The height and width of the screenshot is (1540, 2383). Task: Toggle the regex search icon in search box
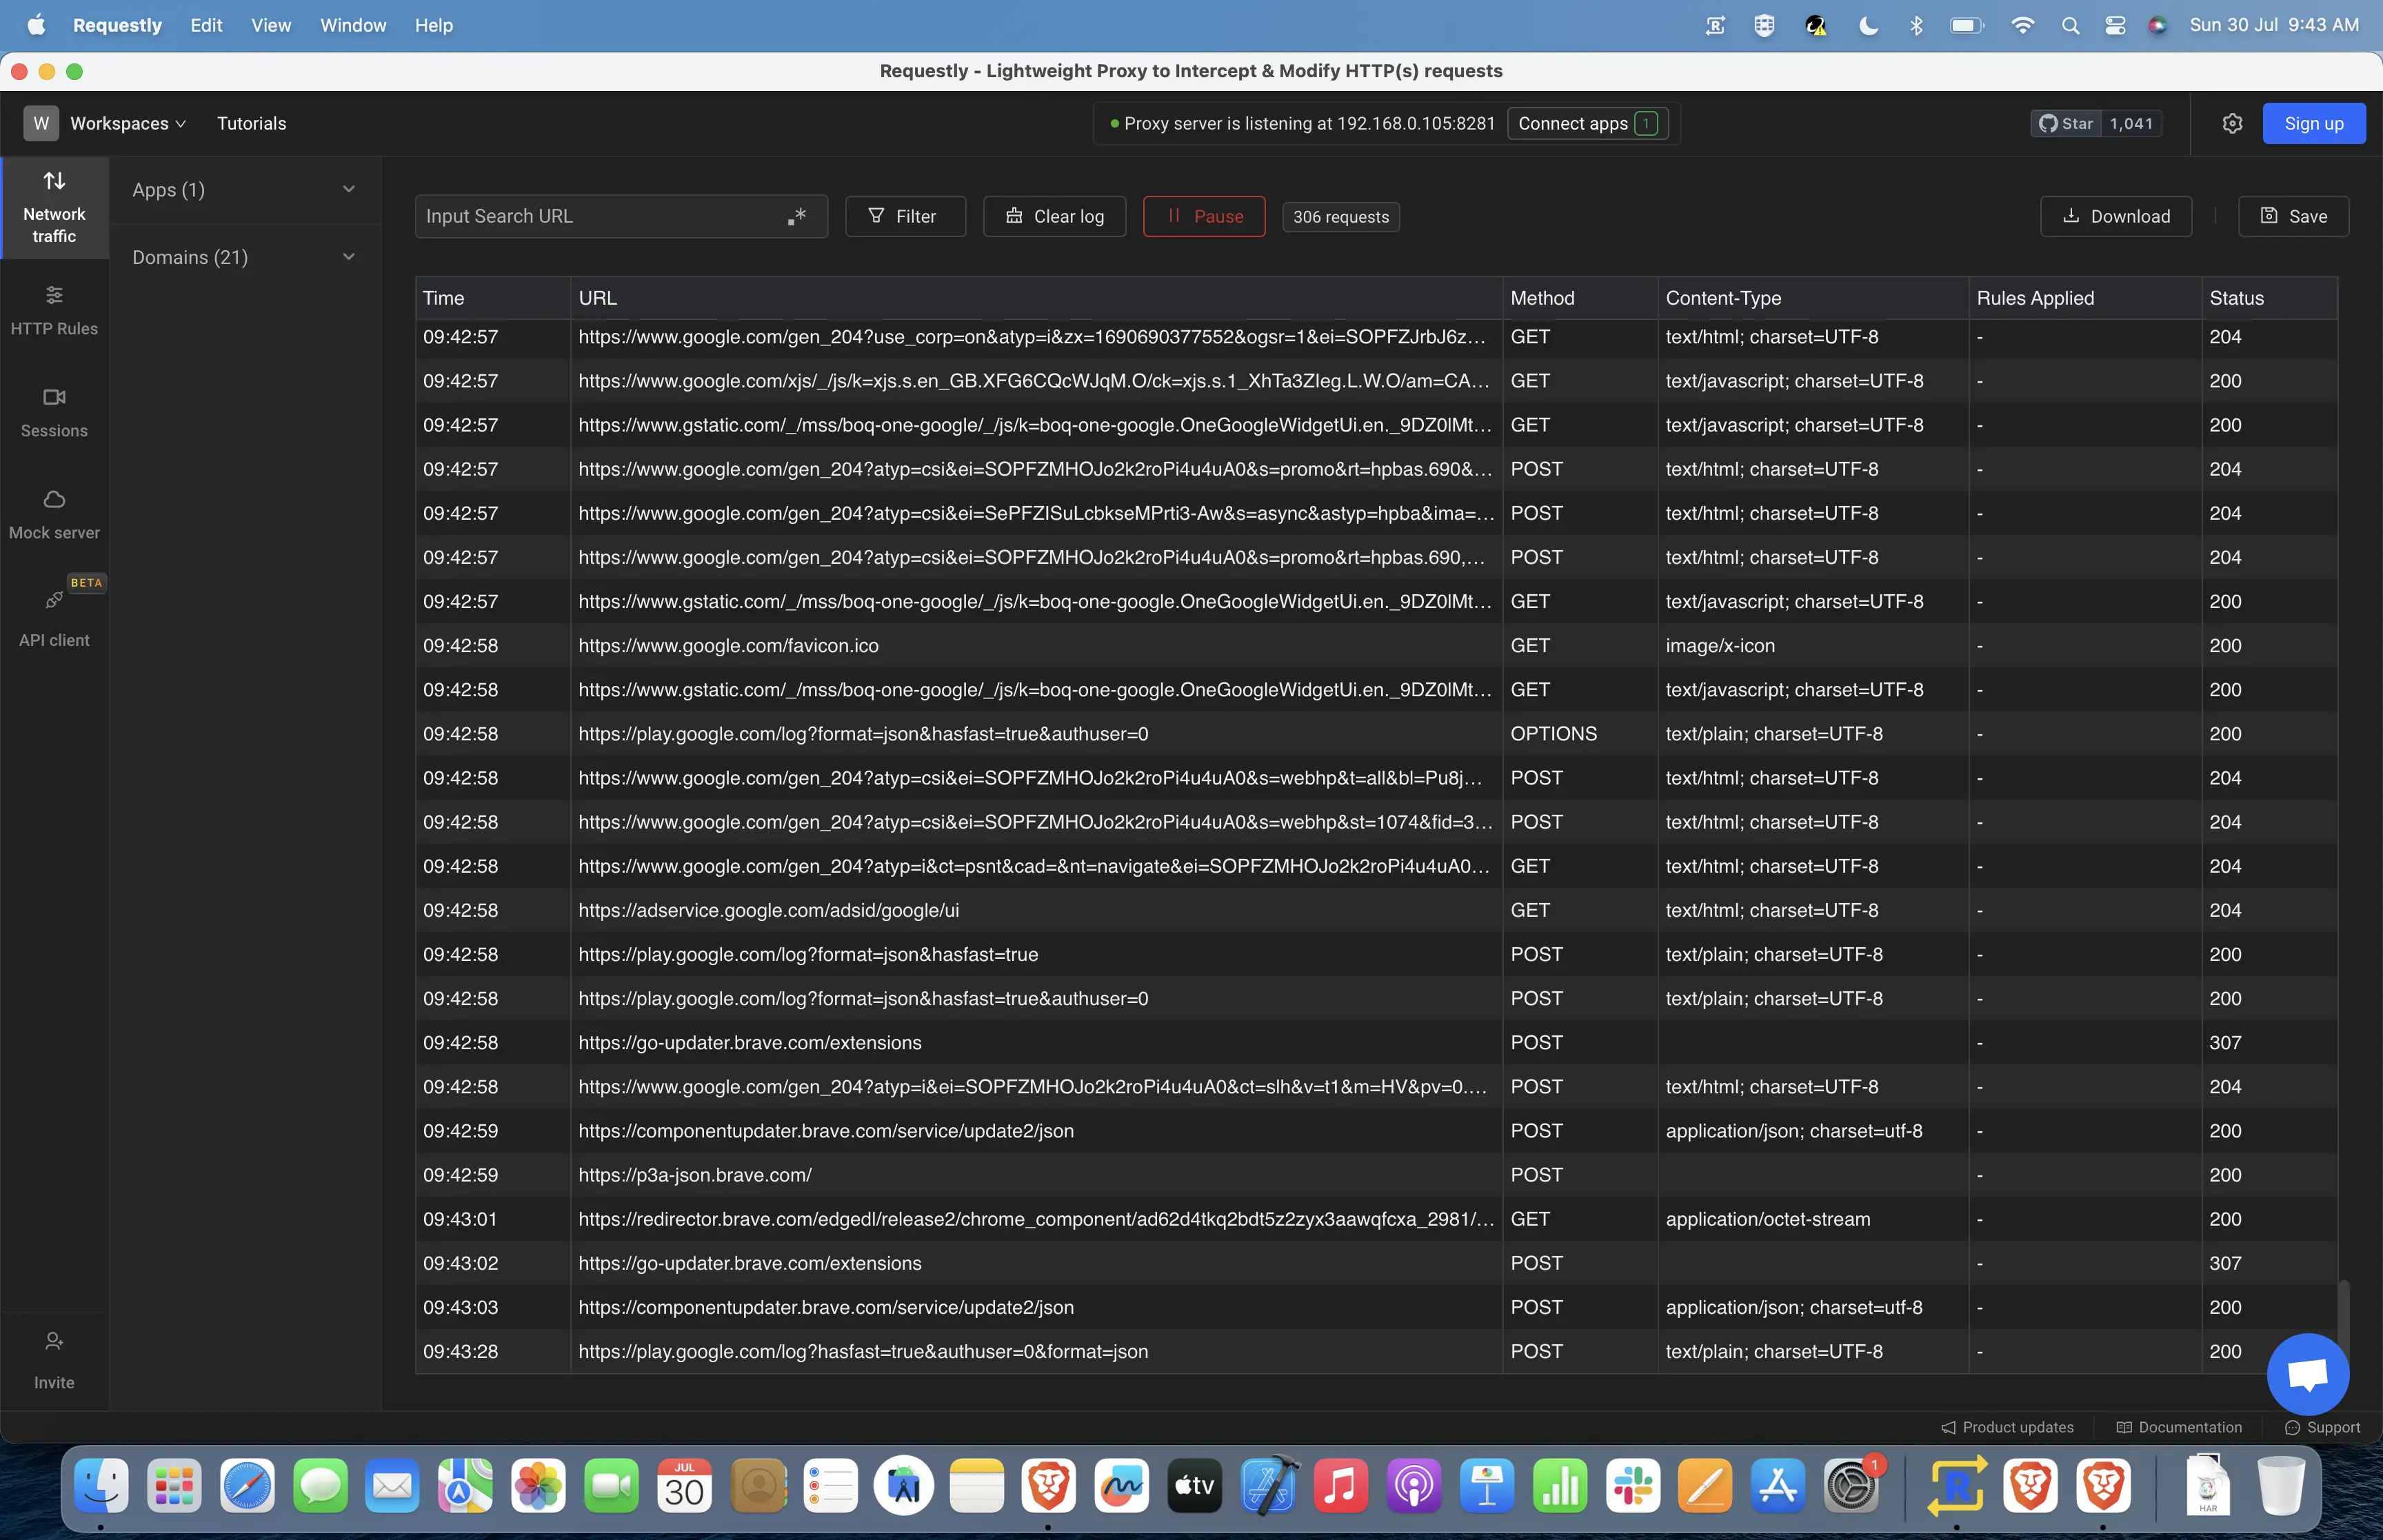[796, 216]
